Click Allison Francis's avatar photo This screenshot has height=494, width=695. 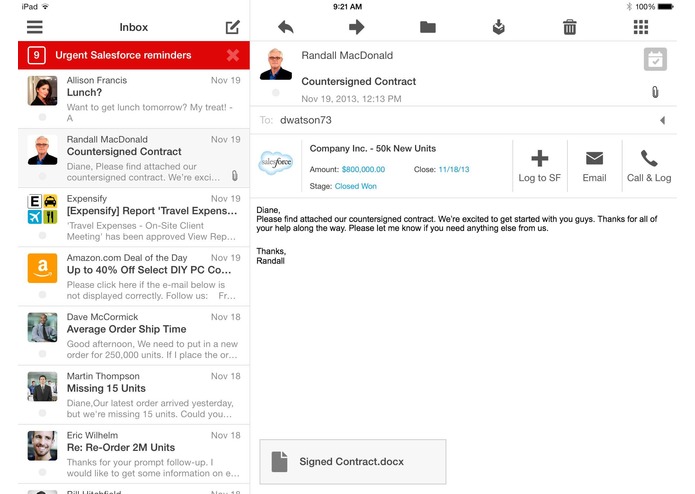coord(43,90)
